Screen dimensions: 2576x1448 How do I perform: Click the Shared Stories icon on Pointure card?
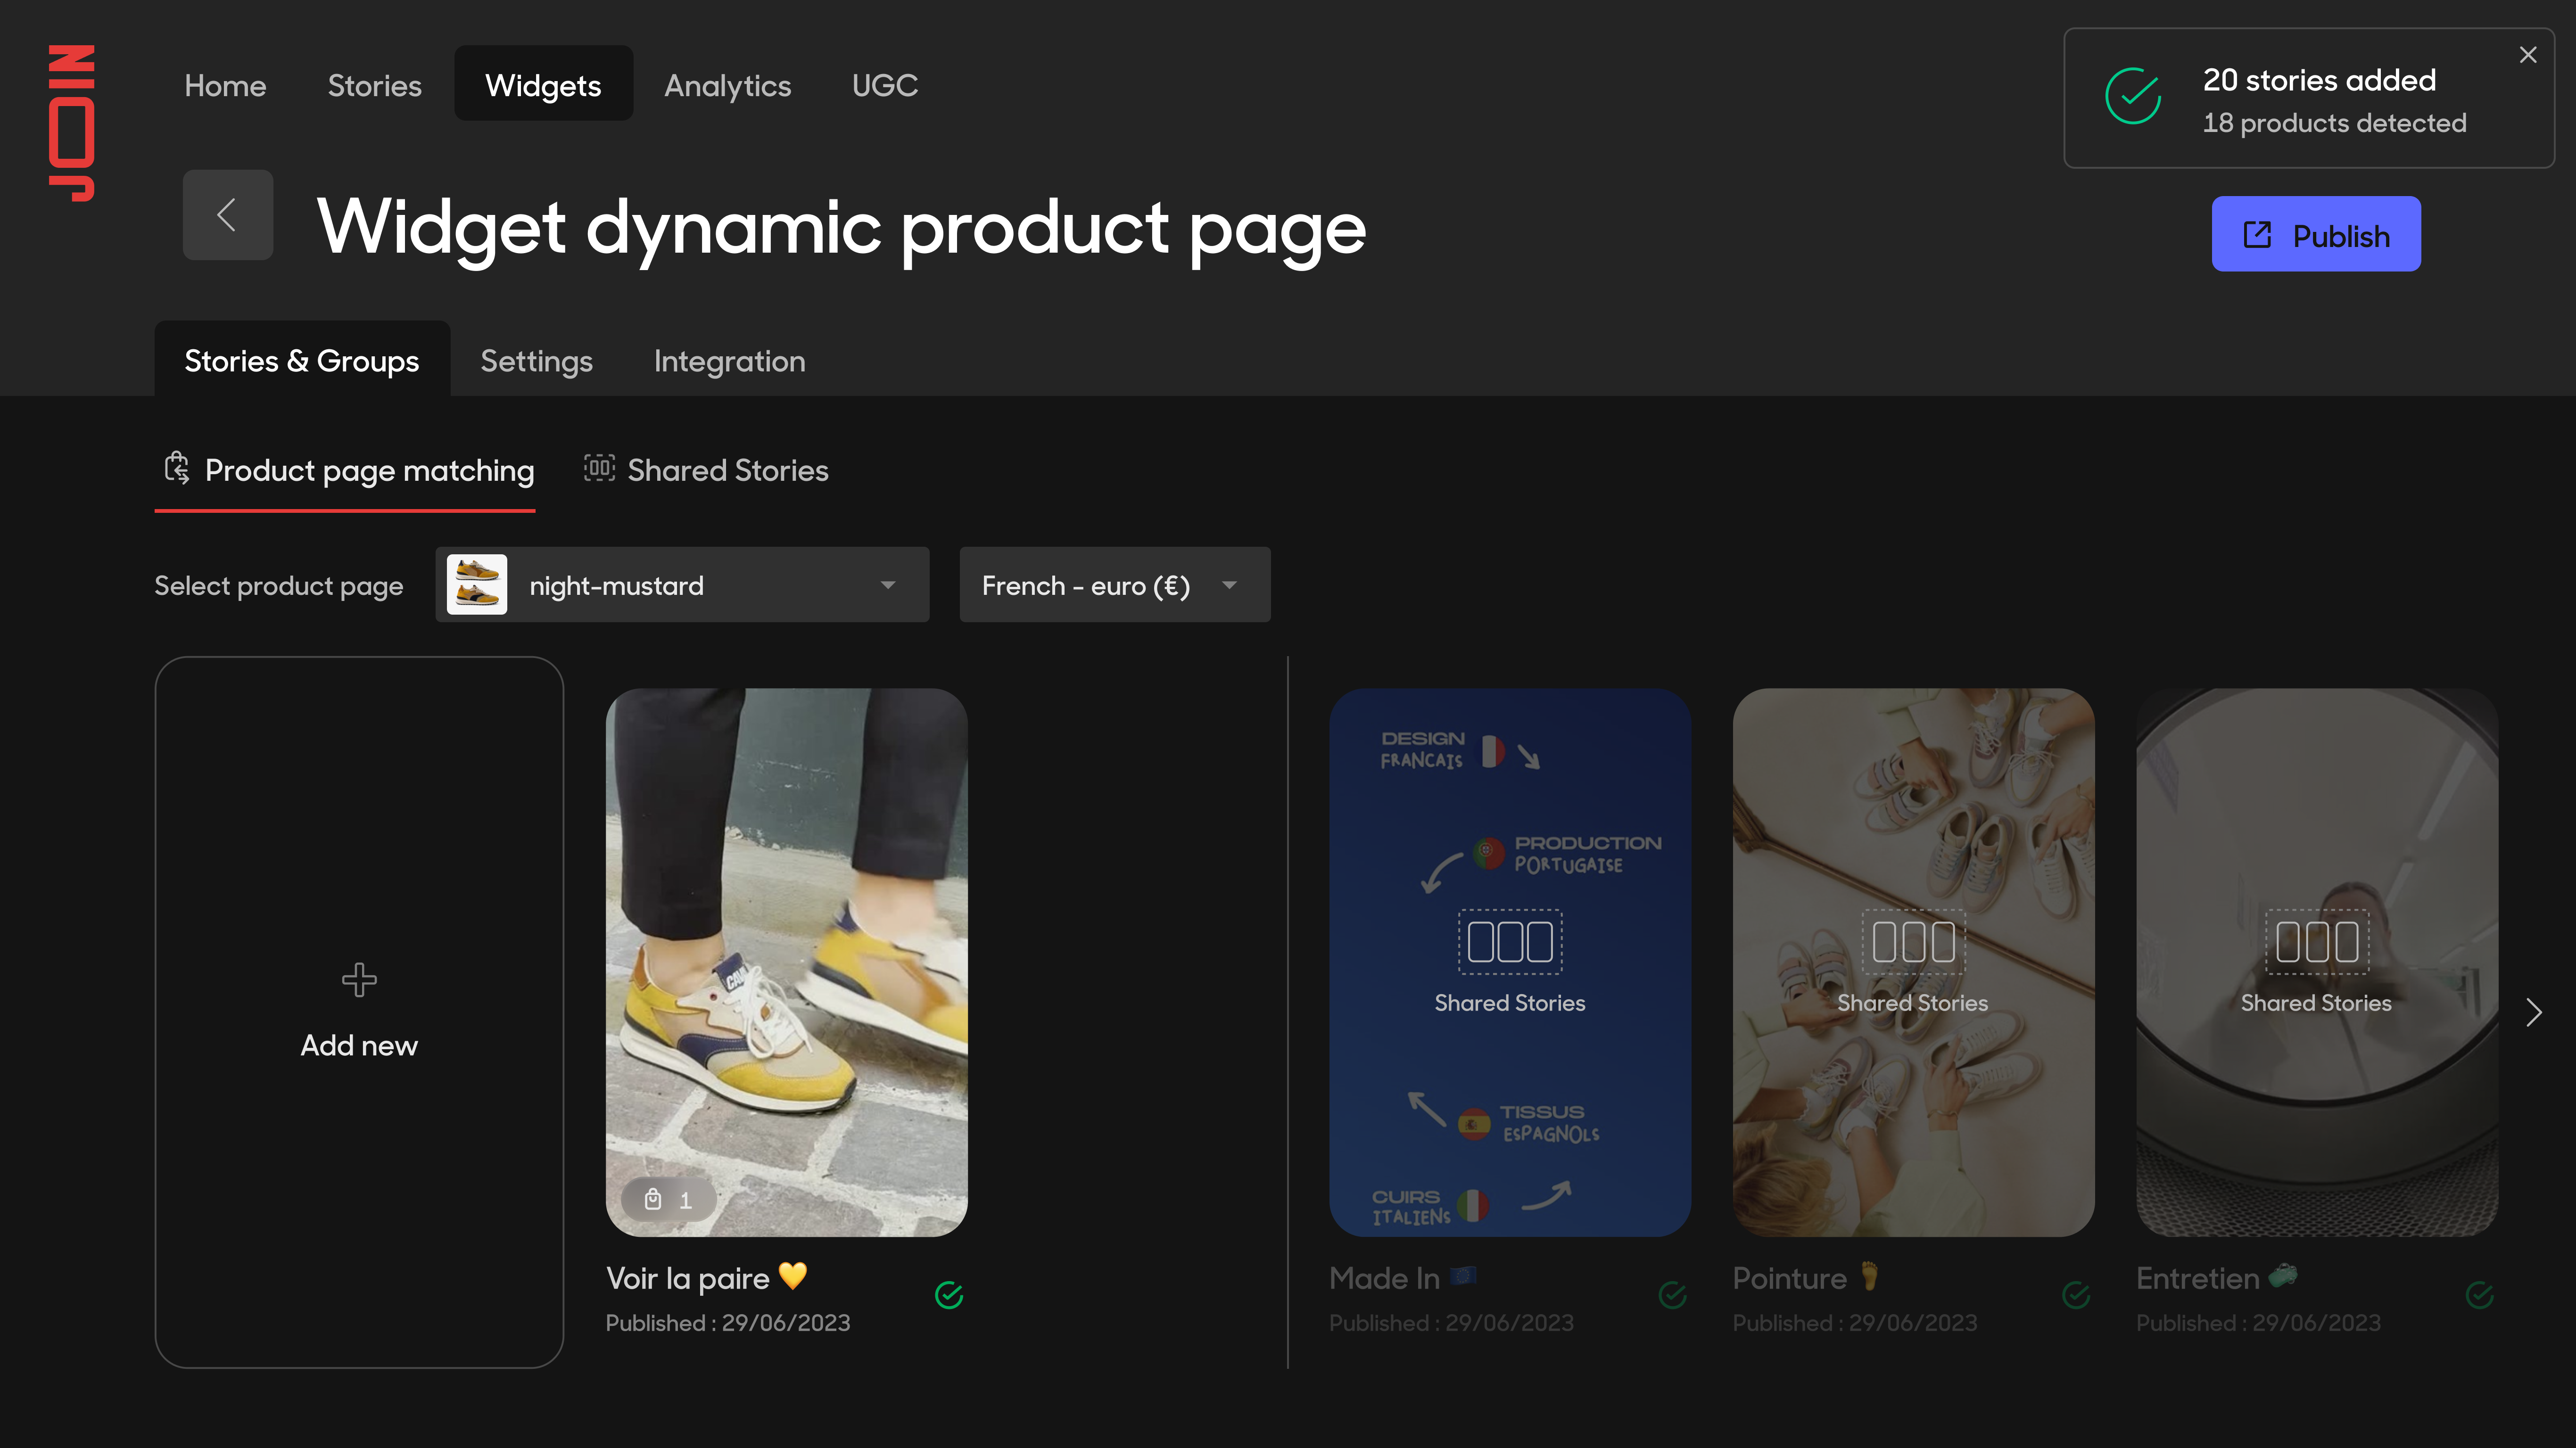click(x=1914, y=942)
